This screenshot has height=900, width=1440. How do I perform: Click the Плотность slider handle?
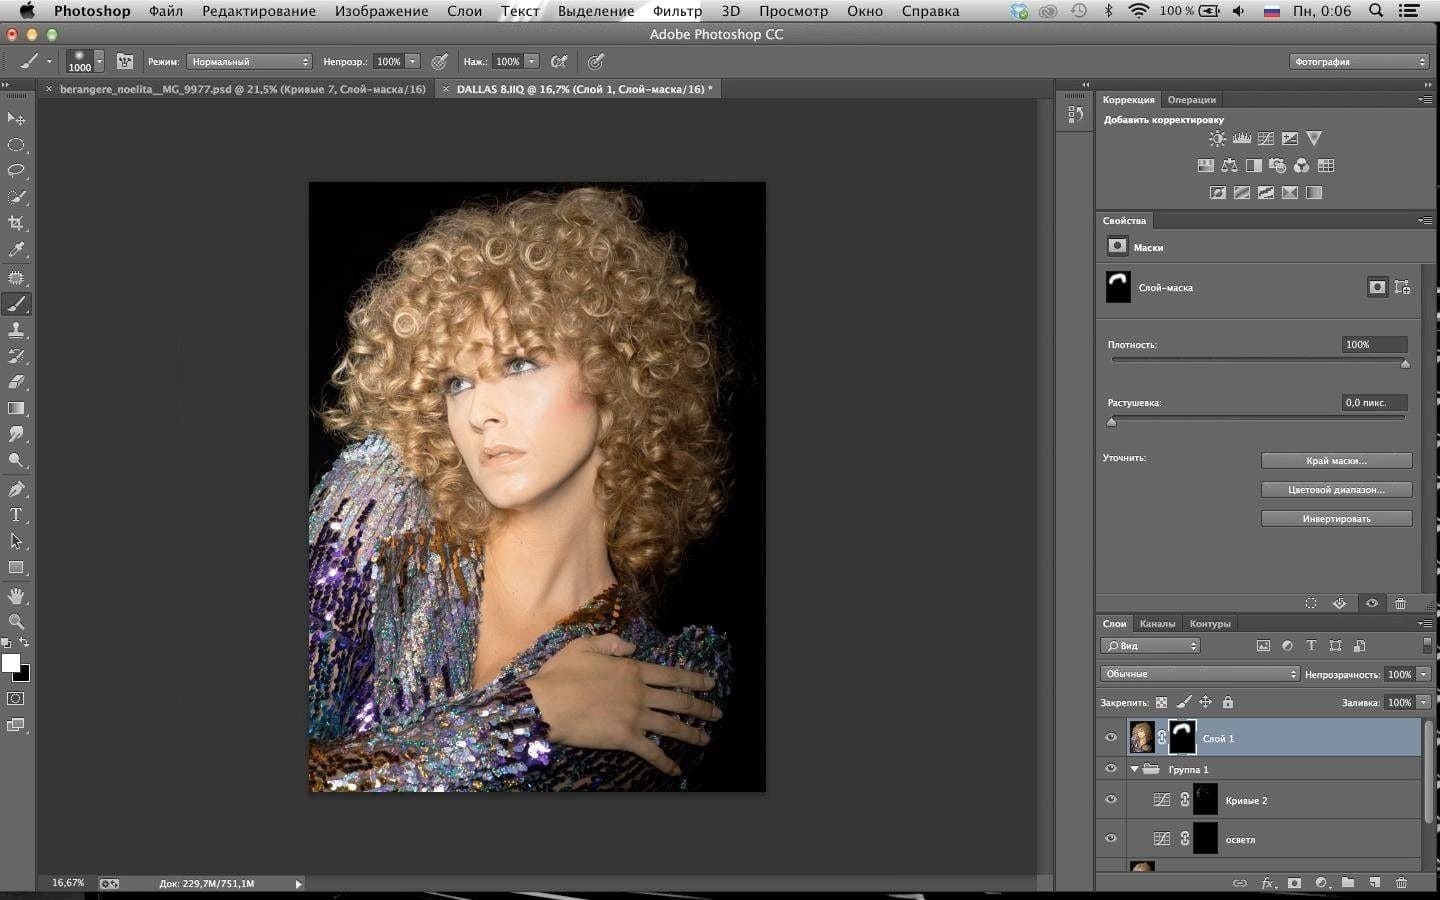(1405, 364)
